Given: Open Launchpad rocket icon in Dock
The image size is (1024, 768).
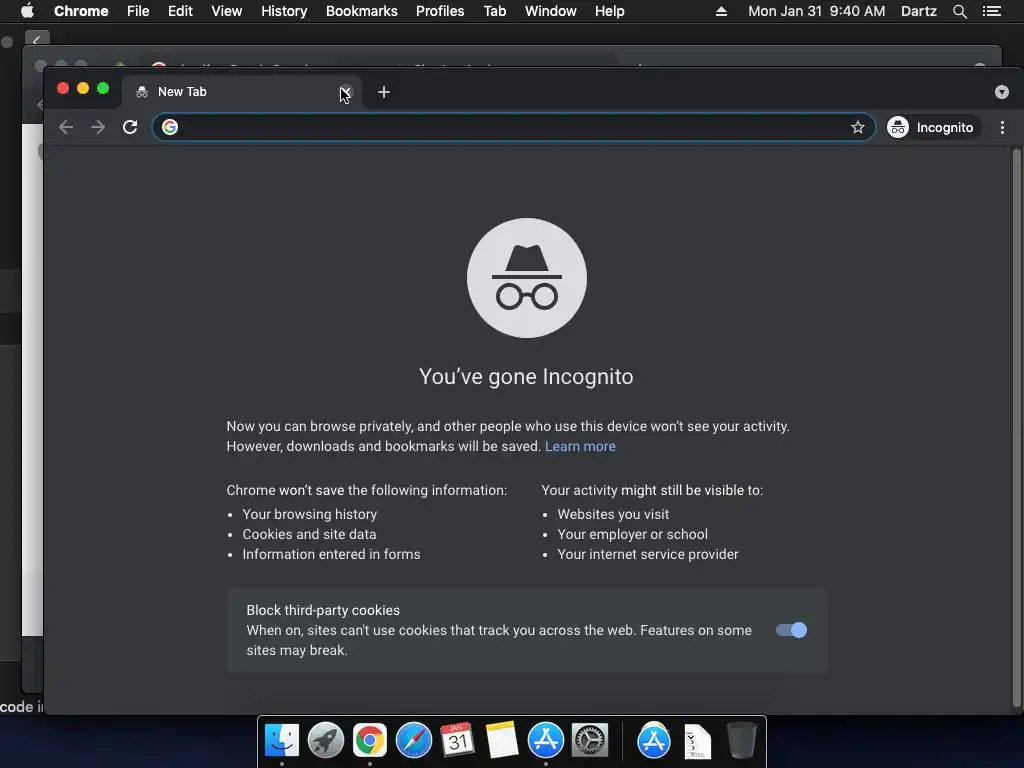Looking at the screenshot, I should pos(326,740).
